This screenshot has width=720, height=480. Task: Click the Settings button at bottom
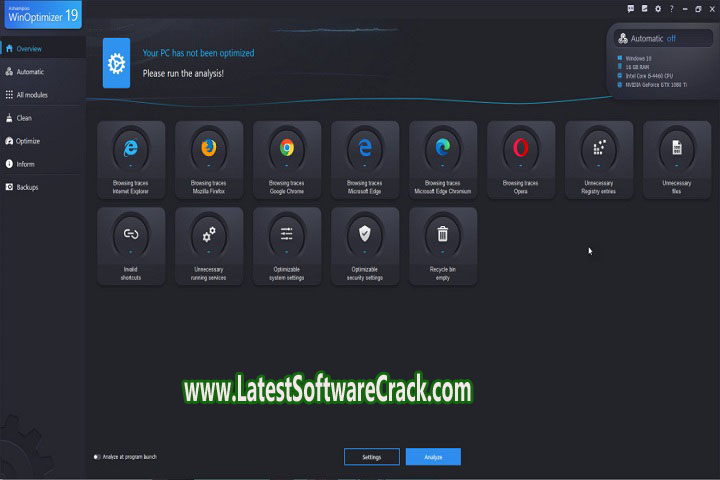371,457
